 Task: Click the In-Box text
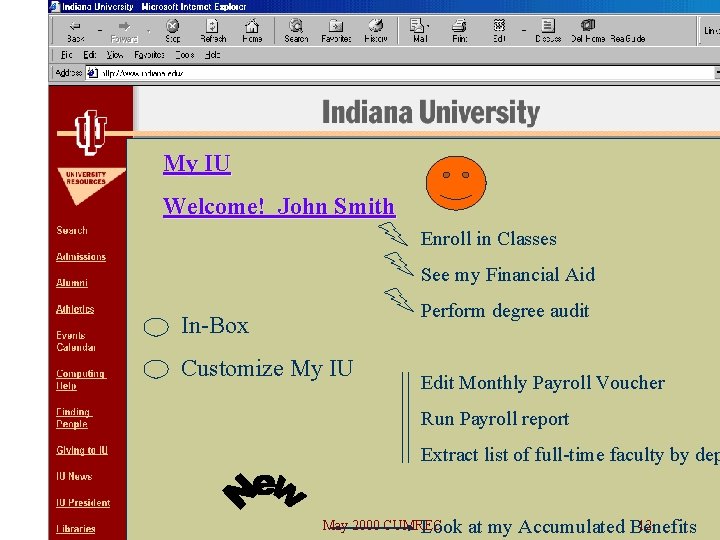215,326
